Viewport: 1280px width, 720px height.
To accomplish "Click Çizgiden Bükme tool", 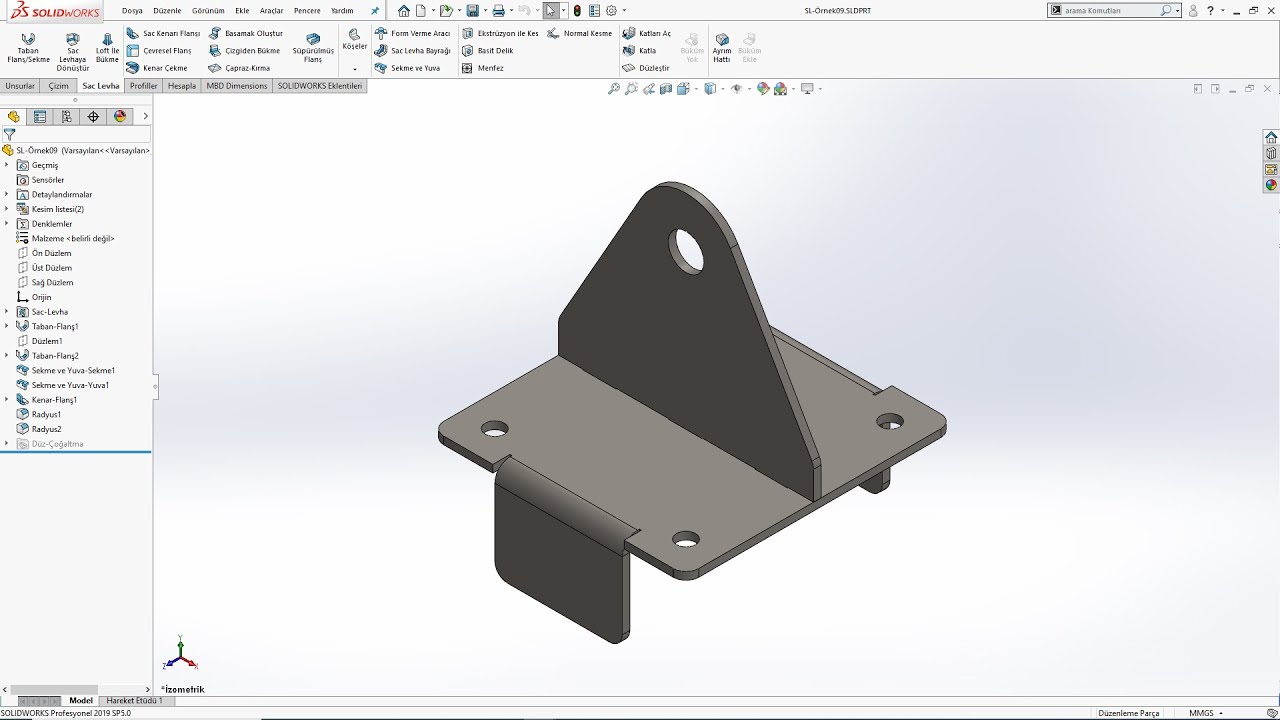I will pyautogui.click(x=244, y=50).
